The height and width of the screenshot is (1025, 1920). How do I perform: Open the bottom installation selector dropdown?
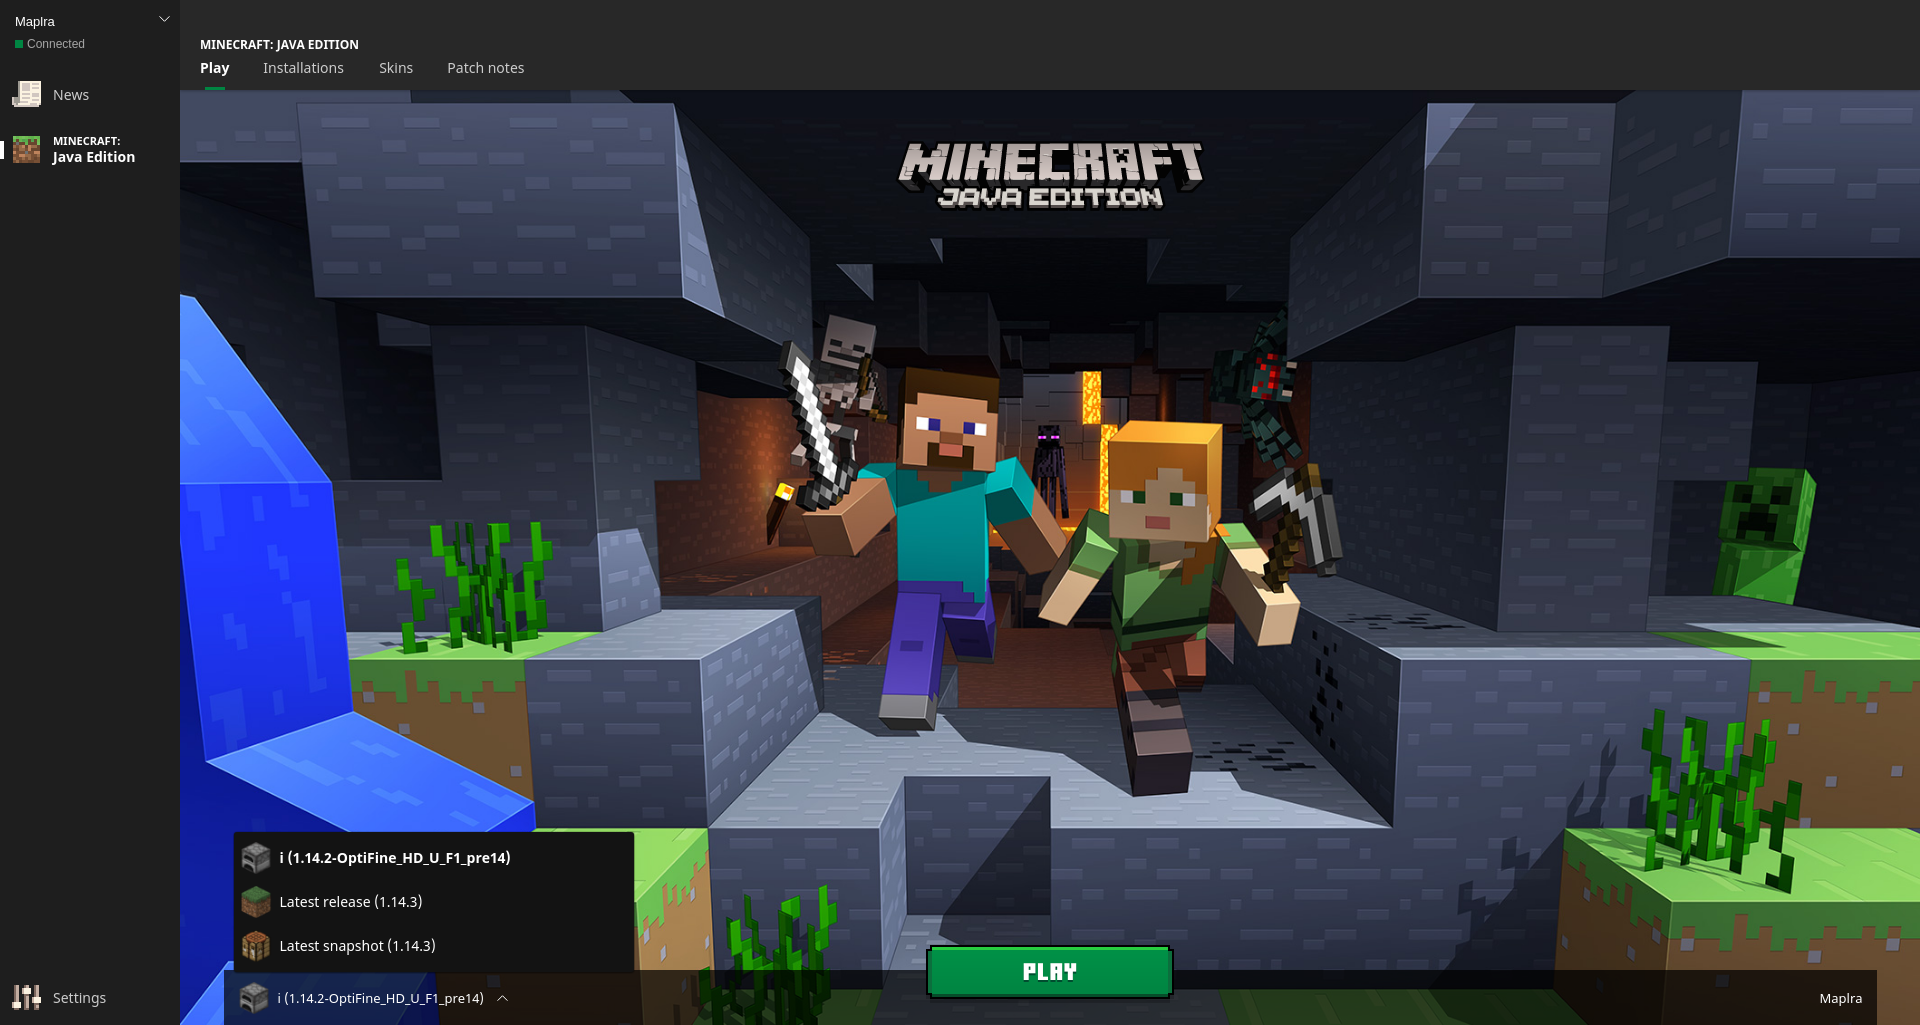[x=374, y=998]
